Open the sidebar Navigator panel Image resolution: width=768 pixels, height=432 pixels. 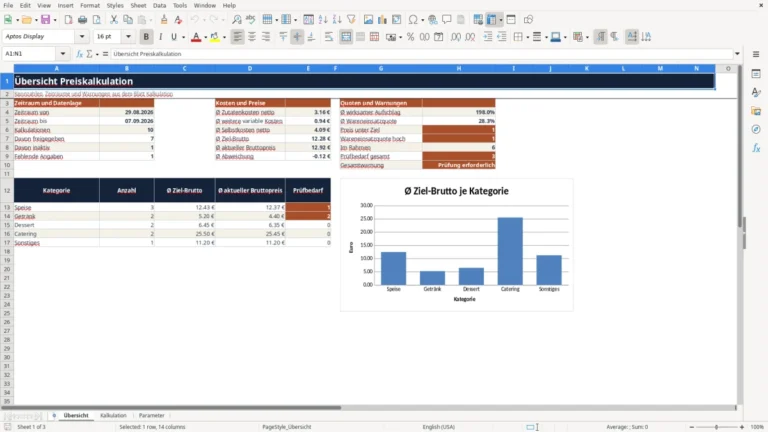pos(756,129)
